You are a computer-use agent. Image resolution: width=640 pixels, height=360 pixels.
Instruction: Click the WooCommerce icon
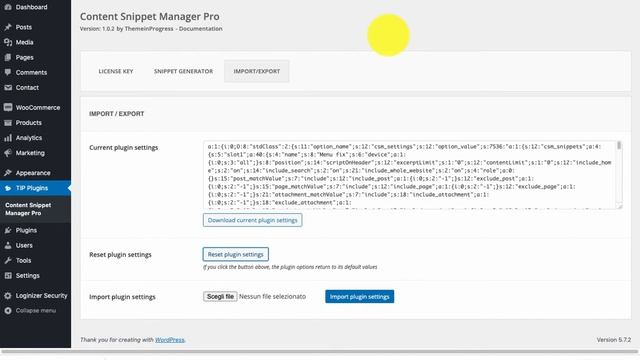(8, 107)
